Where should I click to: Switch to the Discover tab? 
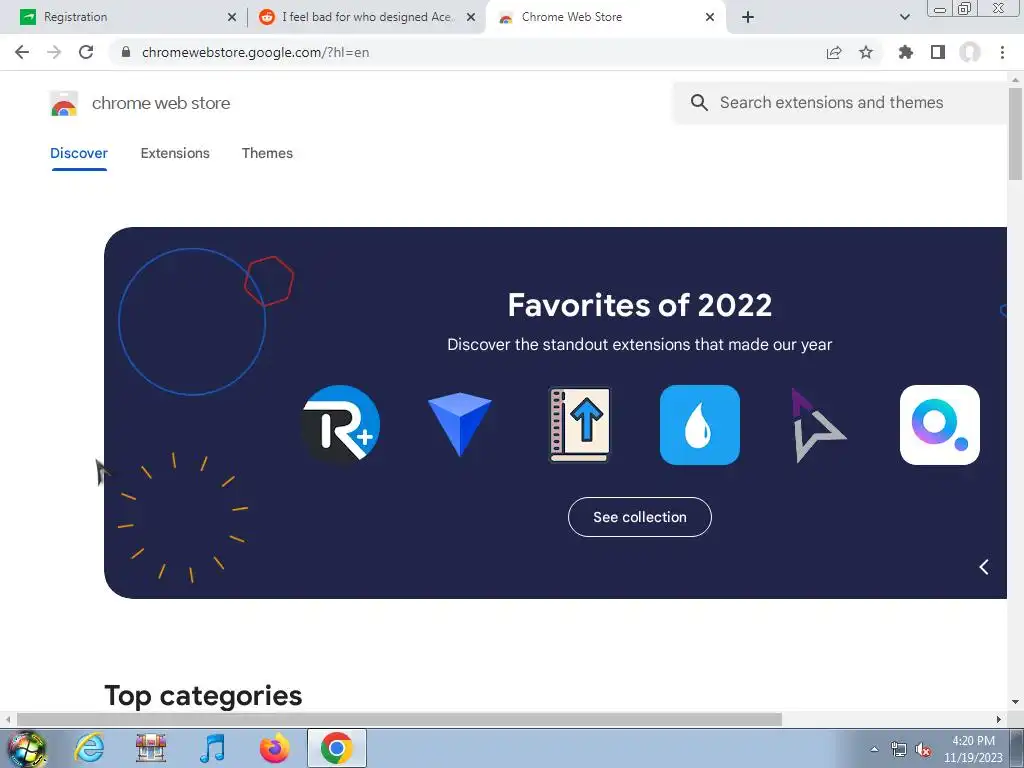[78, 153]
